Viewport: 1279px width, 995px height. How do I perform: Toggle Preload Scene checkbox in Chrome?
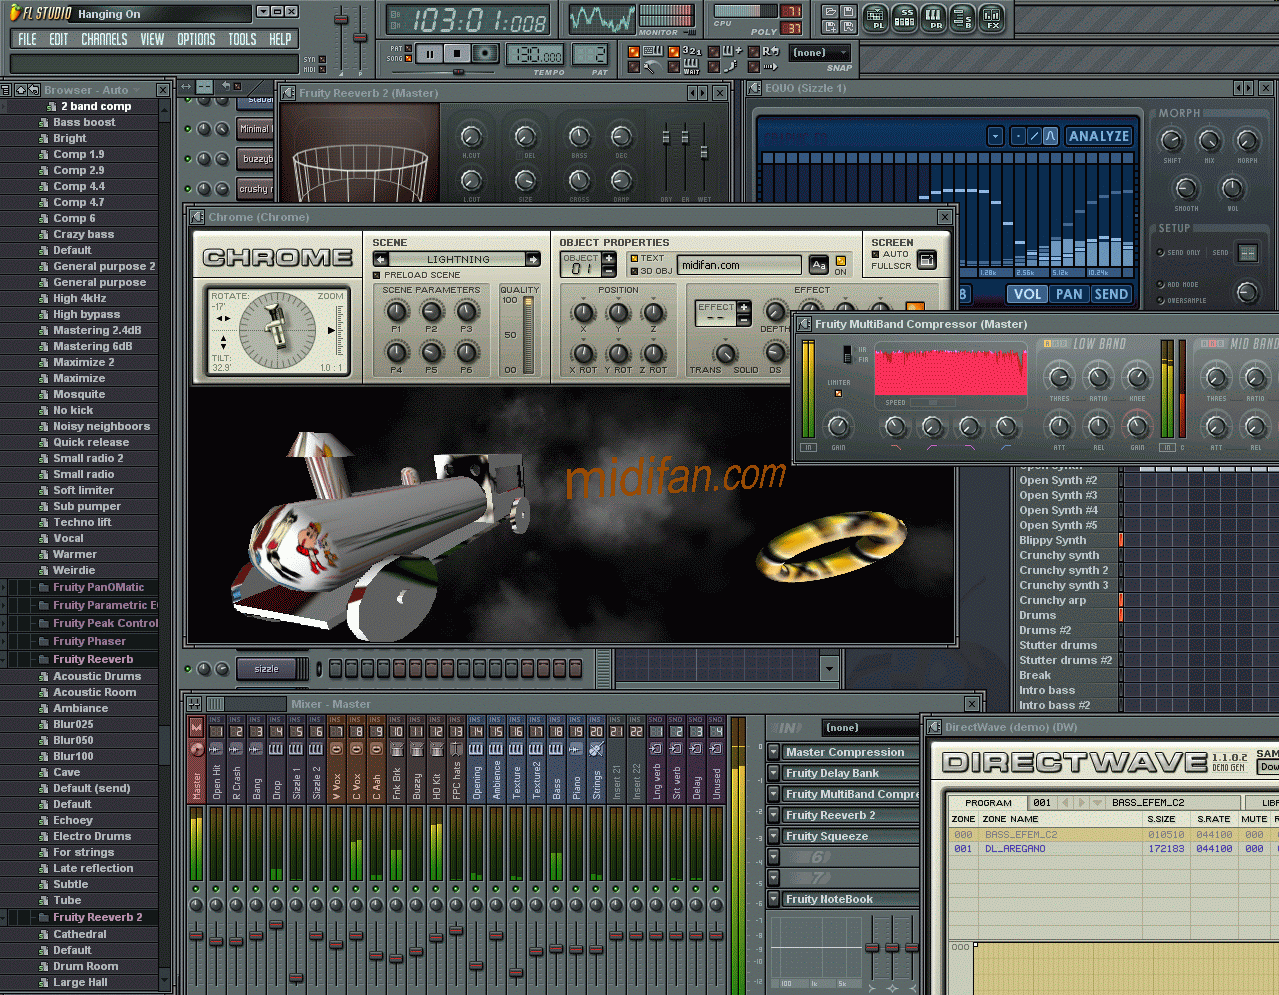(376, 275)
